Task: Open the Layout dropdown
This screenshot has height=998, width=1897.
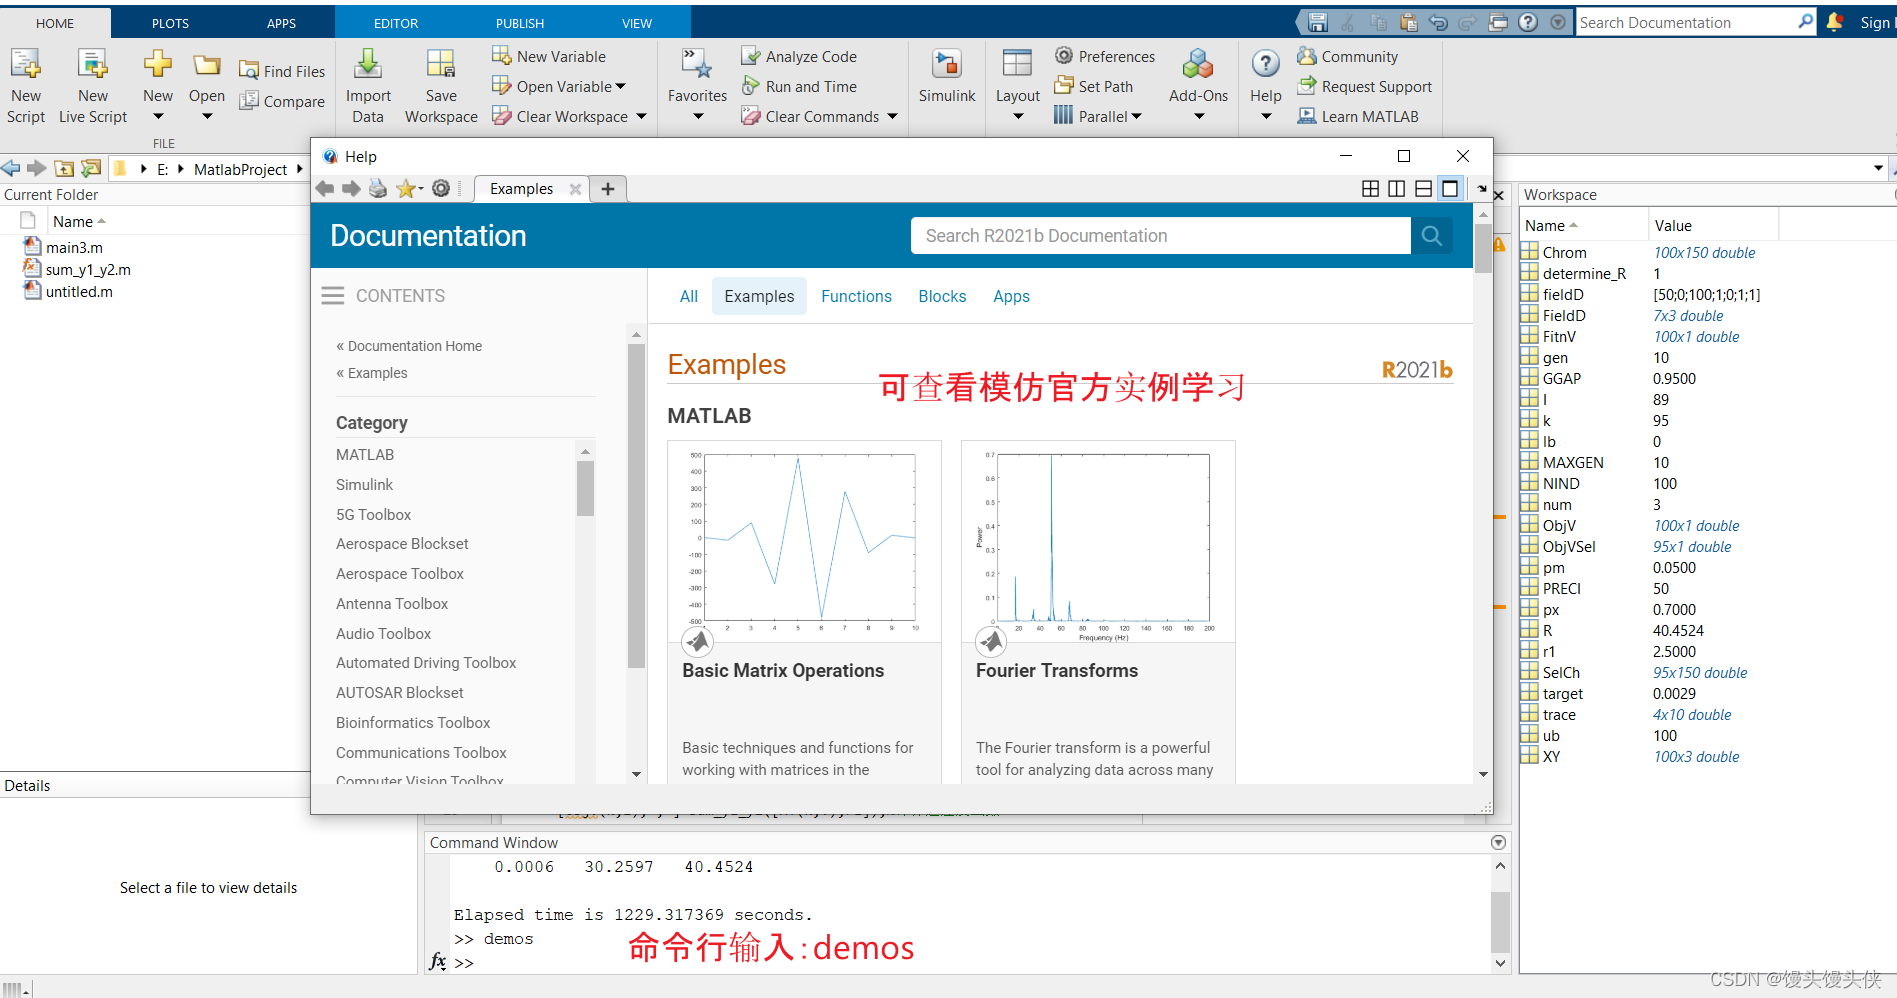Action: [1018, 117]
